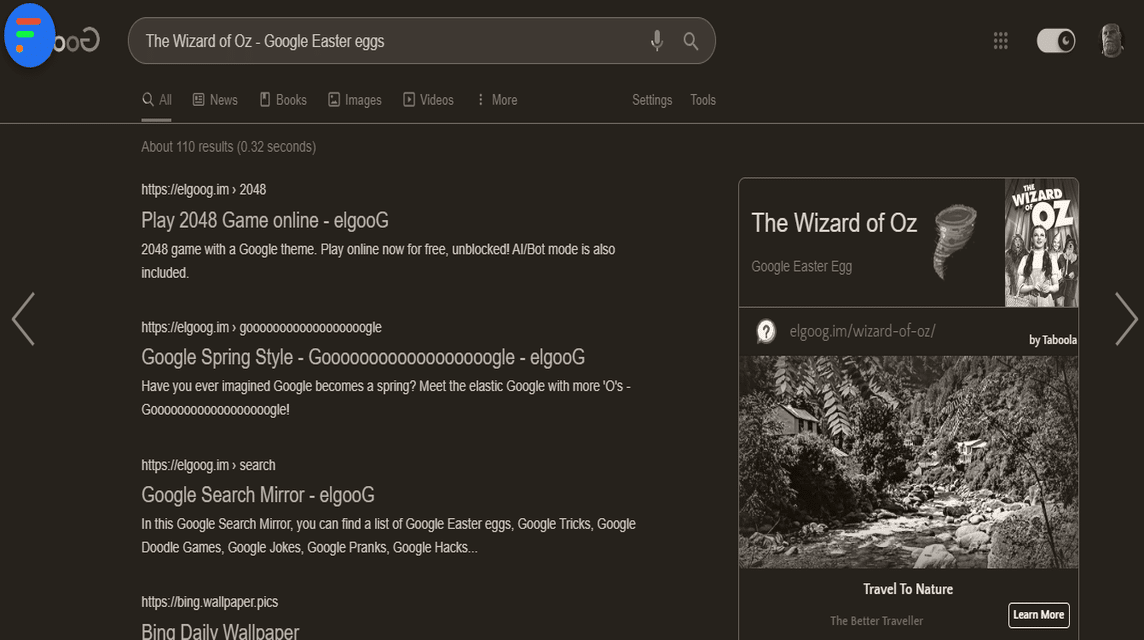Click the question mark icon beside elgoog link
Image resolution: width=1144 pixels, height=640 pixels.
pyautogui.click(x=765, y=332)
